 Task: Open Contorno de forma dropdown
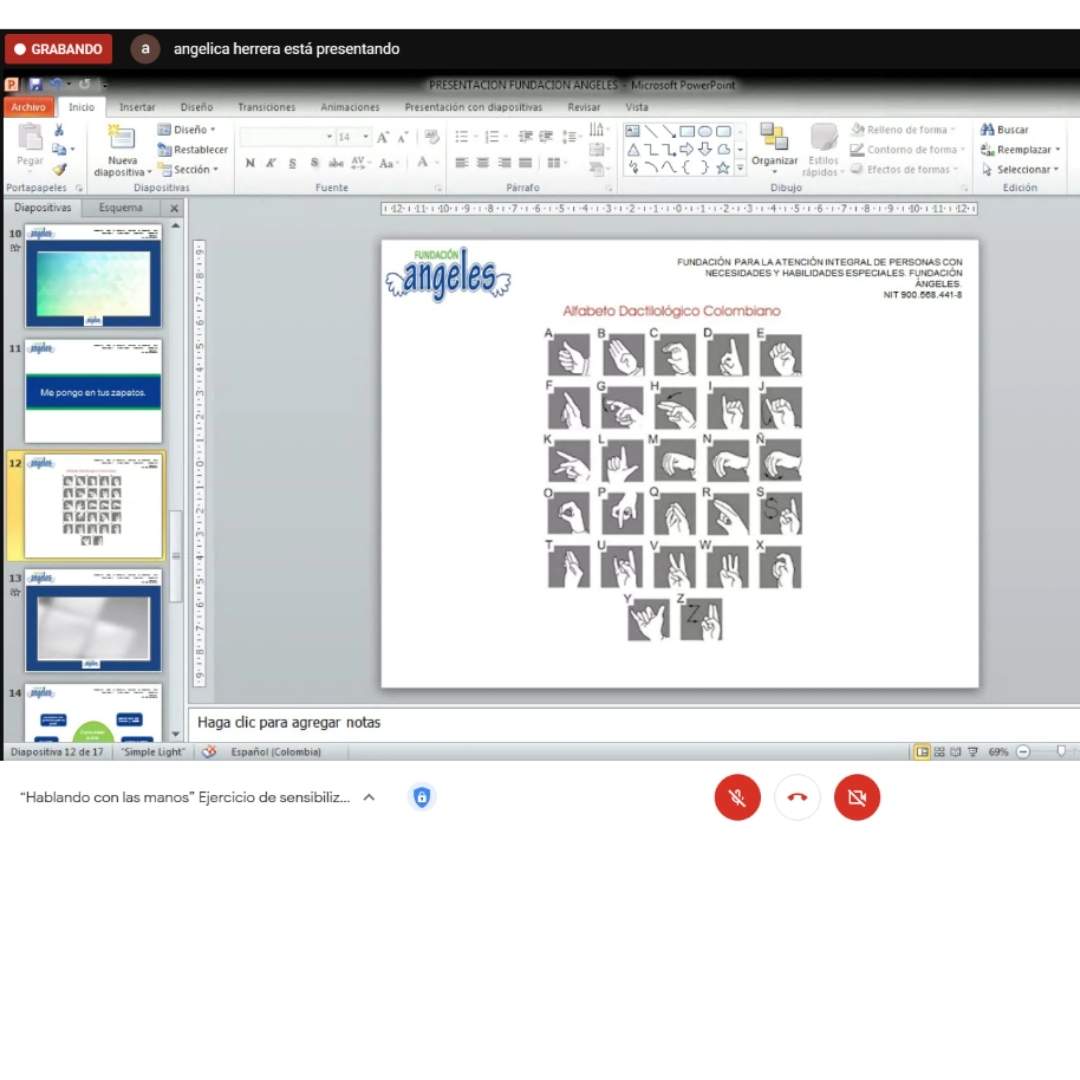pos(907,149)
